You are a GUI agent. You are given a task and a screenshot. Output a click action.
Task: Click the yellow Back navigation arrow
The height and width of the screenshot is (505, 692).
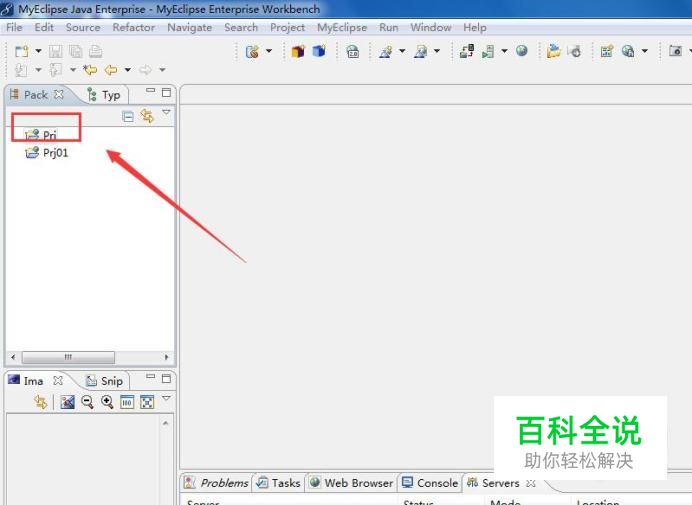111,70
